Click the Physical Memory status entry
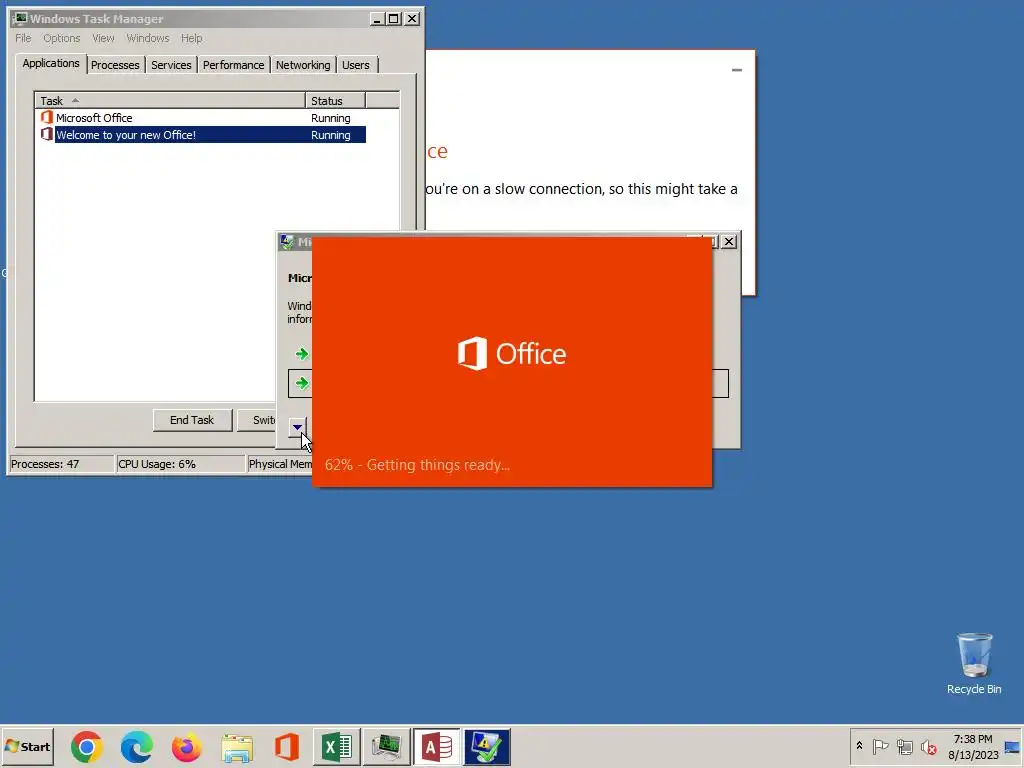 280,464
